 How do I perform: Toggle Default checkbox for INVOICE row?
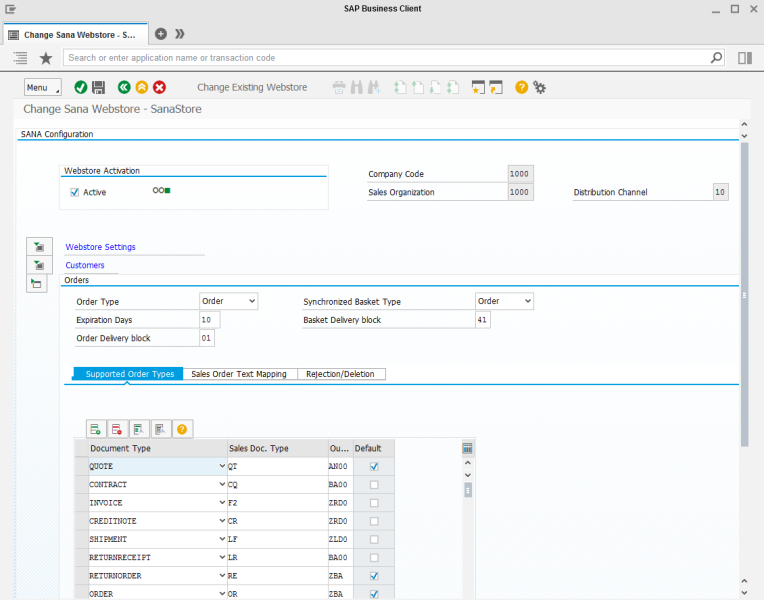pyautogui.click(x=374, y=503)
